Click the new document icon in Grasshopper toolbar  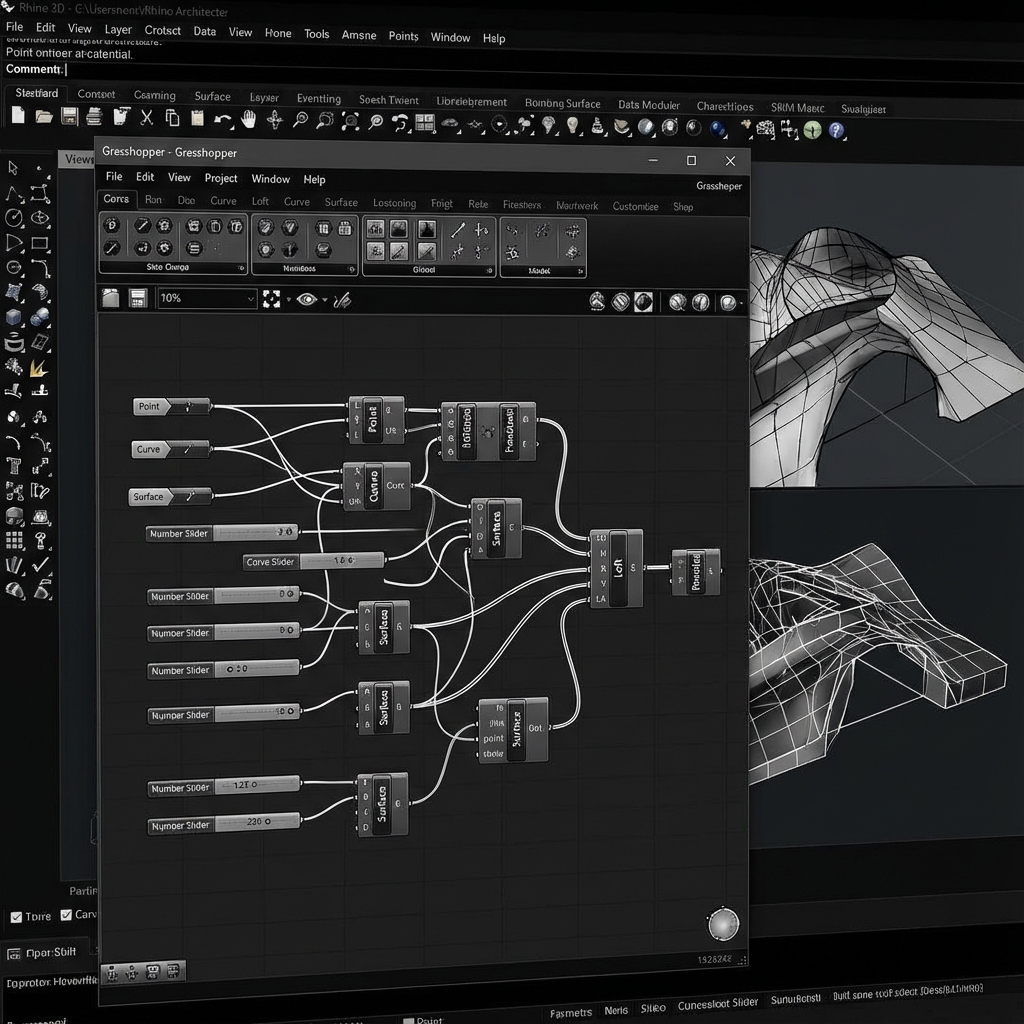(x=110, y=298)
